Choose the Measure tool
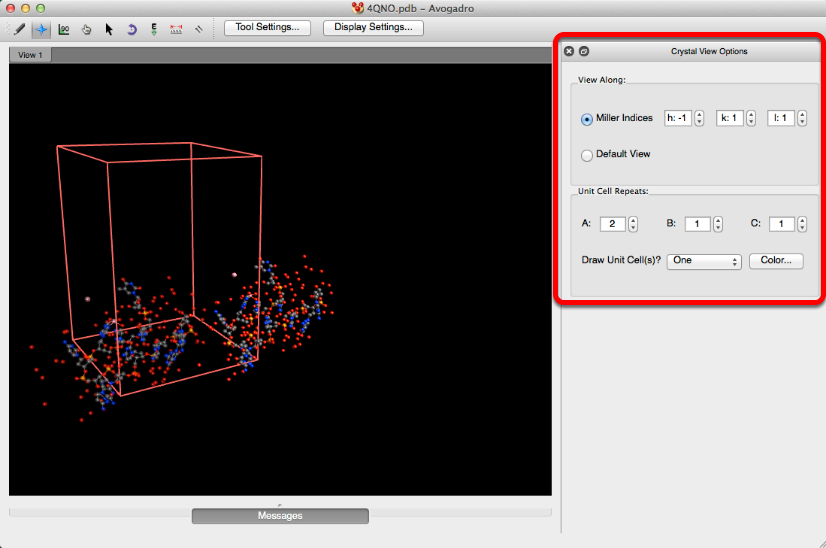 point(176,29)
